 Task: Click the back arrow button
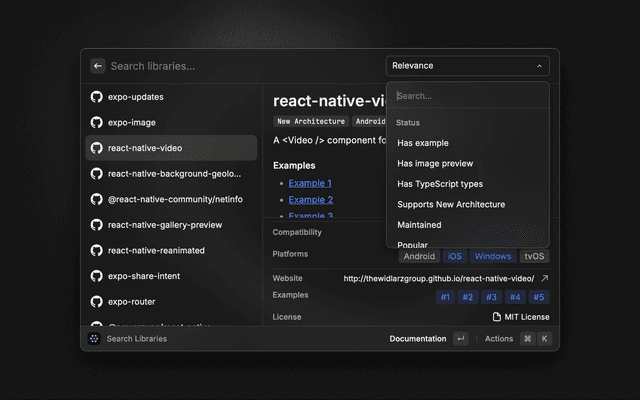(98, 66)
